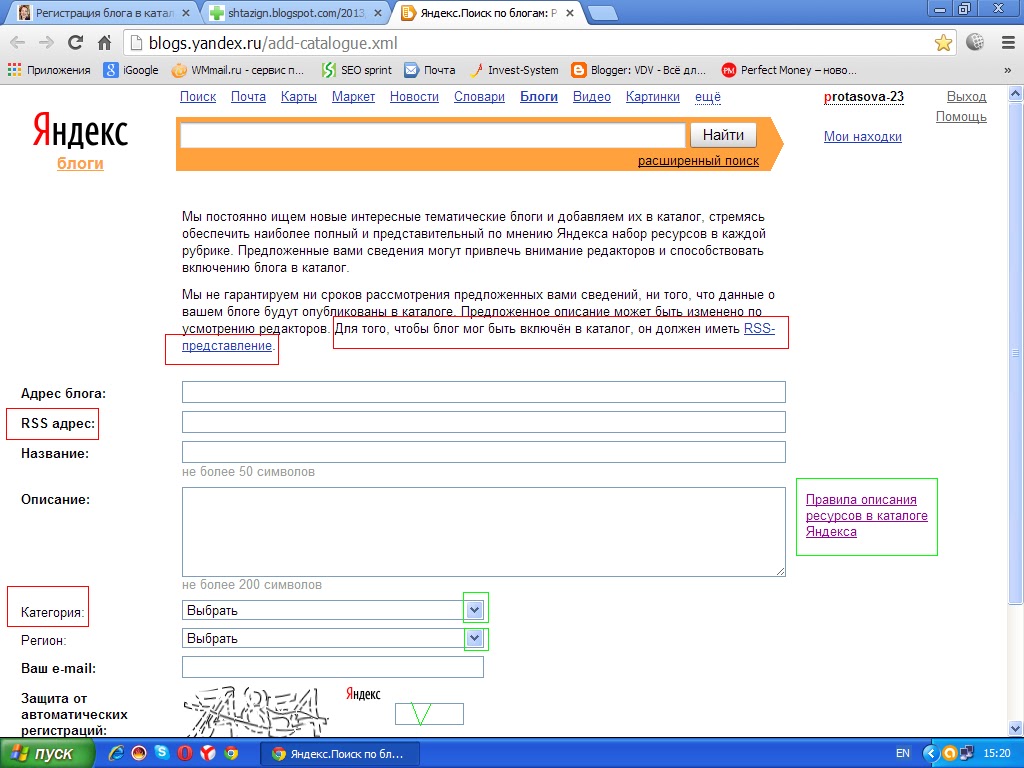1024x768 pixels.
Task: Click the Пуск start button
Action: click(x=47, y=753)
